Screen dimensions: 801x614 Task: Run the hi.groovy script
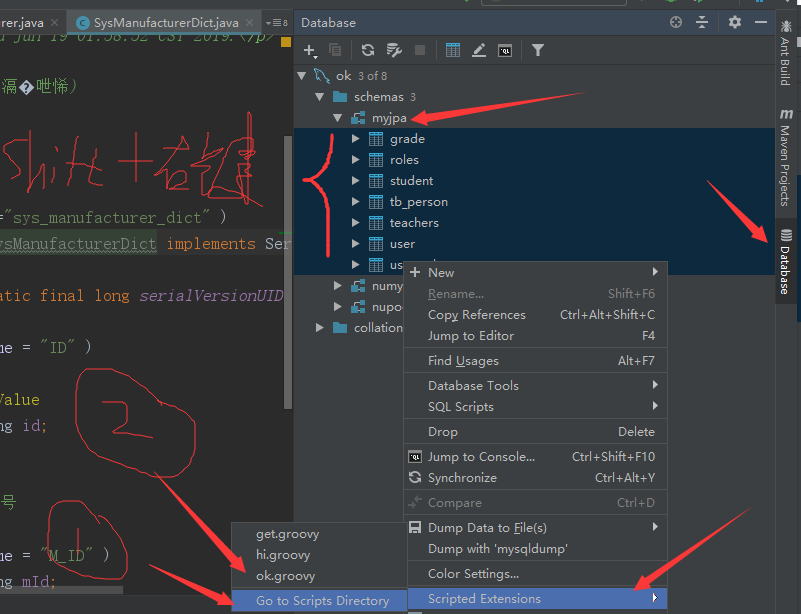click(319, 555)
